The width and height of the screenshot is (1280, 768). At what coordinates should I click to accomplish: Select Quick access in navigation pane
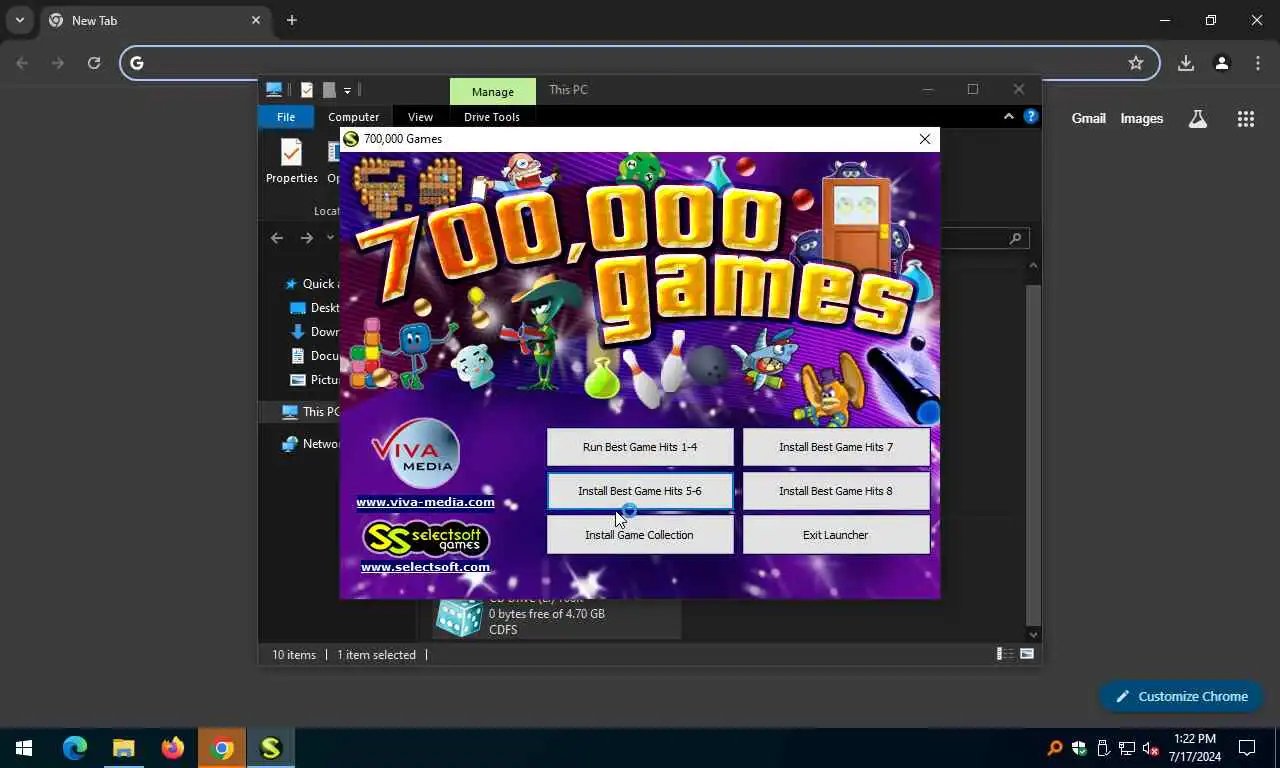312,284
